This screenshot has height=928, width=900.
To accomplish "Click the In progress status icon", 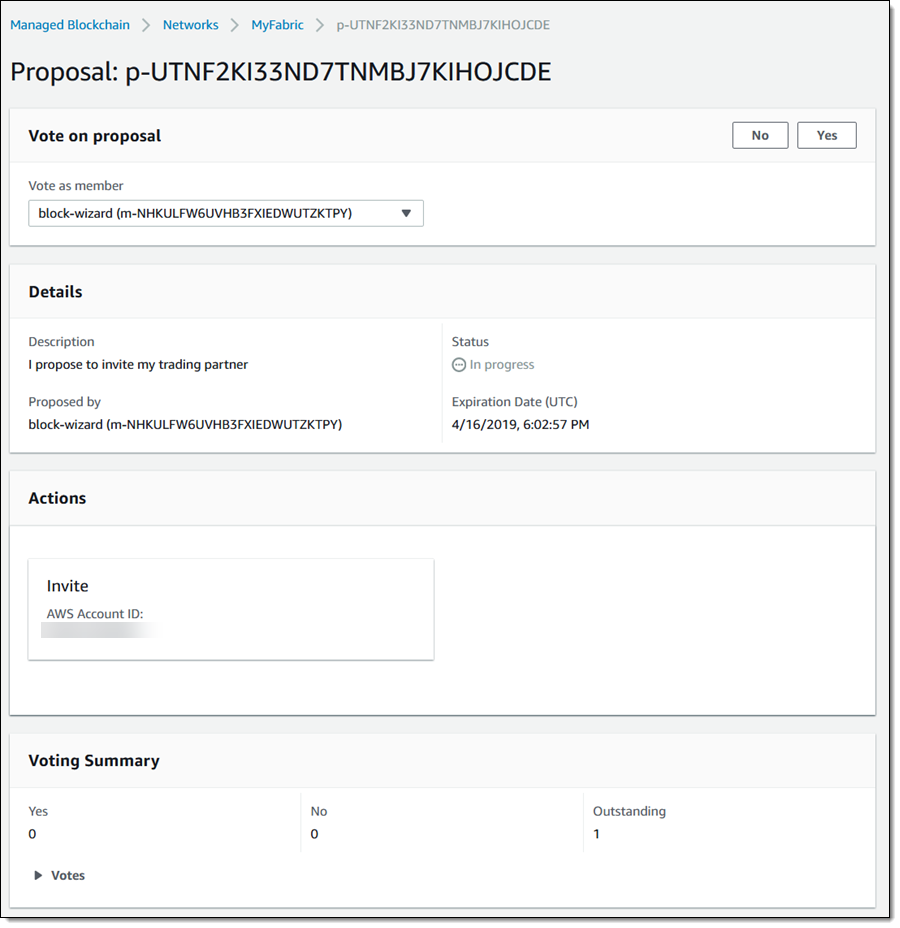I will click(x=459, y=365).
